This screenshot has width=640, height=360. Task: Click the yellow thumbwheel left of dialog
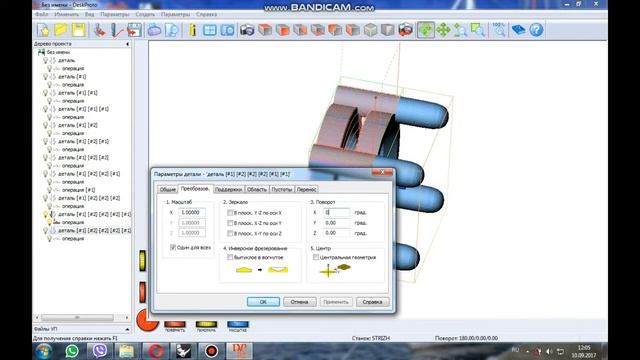click(142, 260)
